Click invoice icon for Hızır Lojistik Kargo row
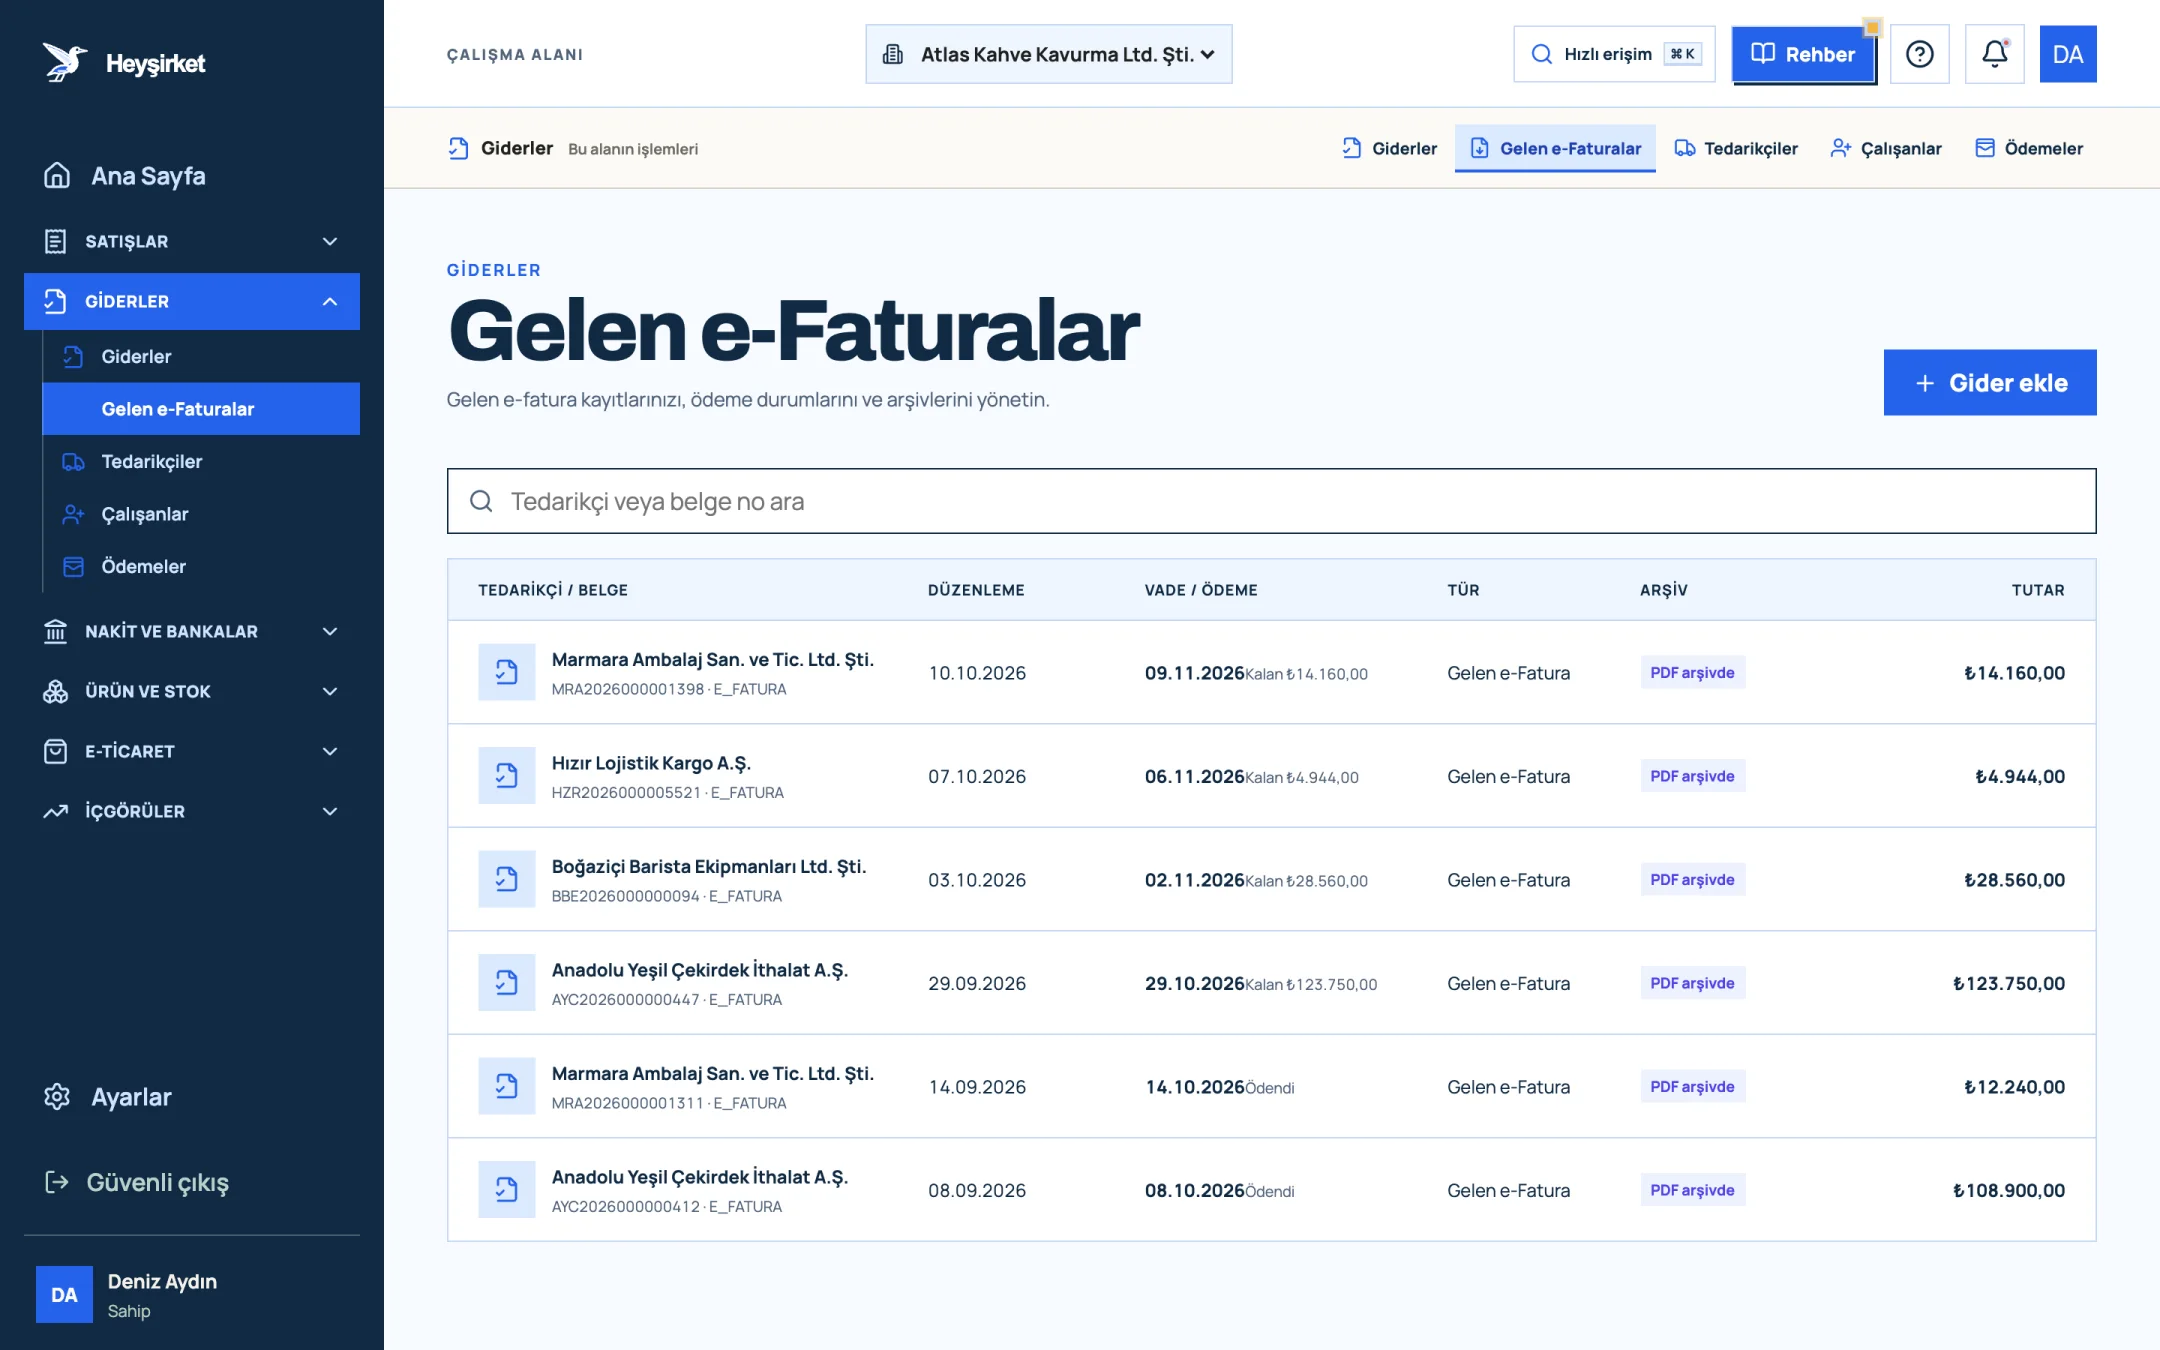 coord(506,776)
